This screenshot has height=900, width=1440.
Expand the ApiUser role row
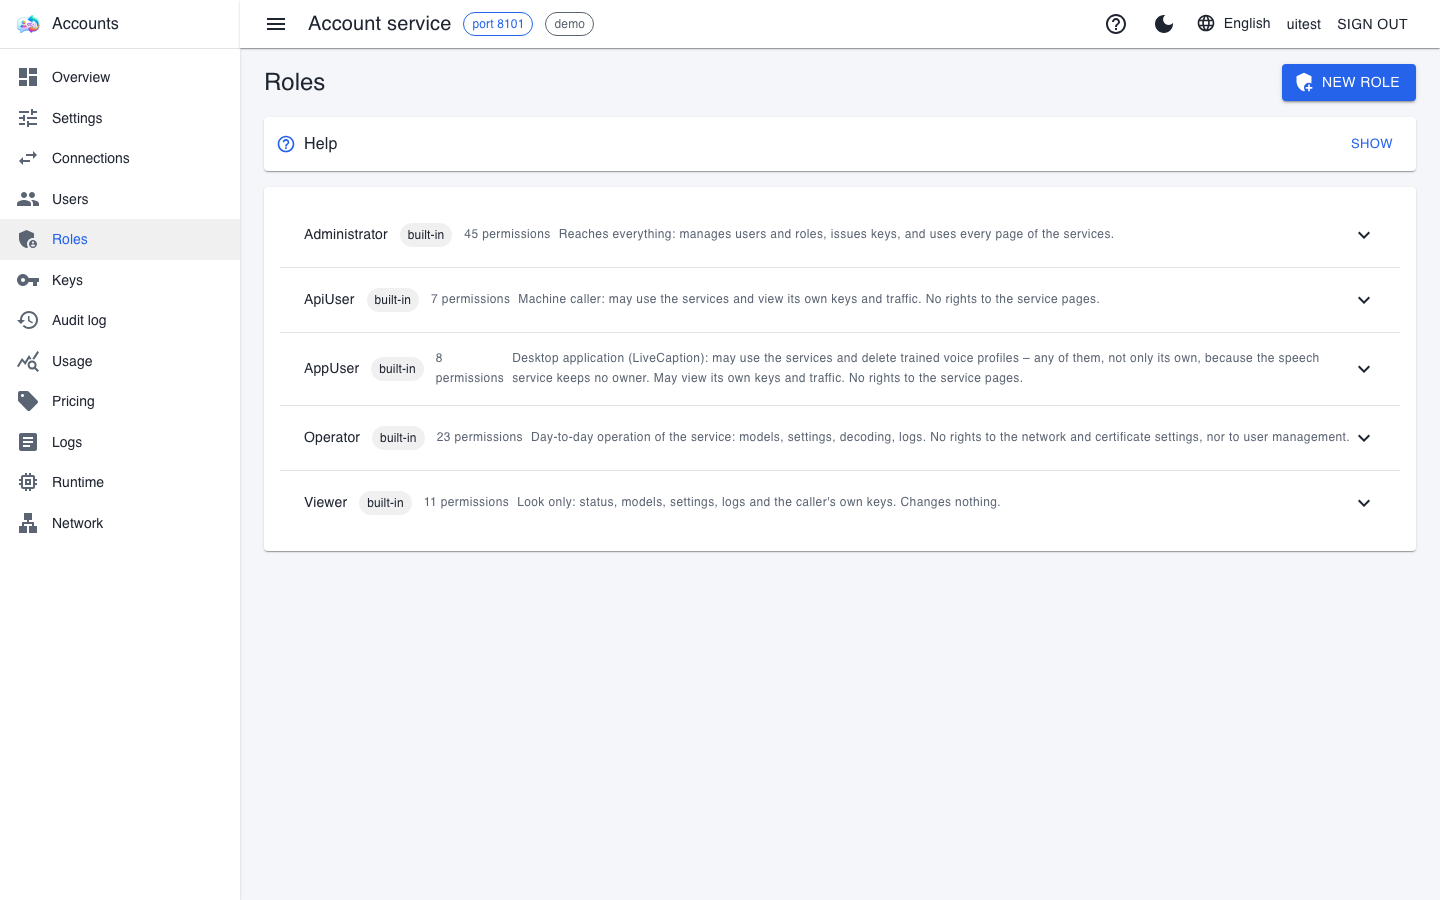pos(840,300)
